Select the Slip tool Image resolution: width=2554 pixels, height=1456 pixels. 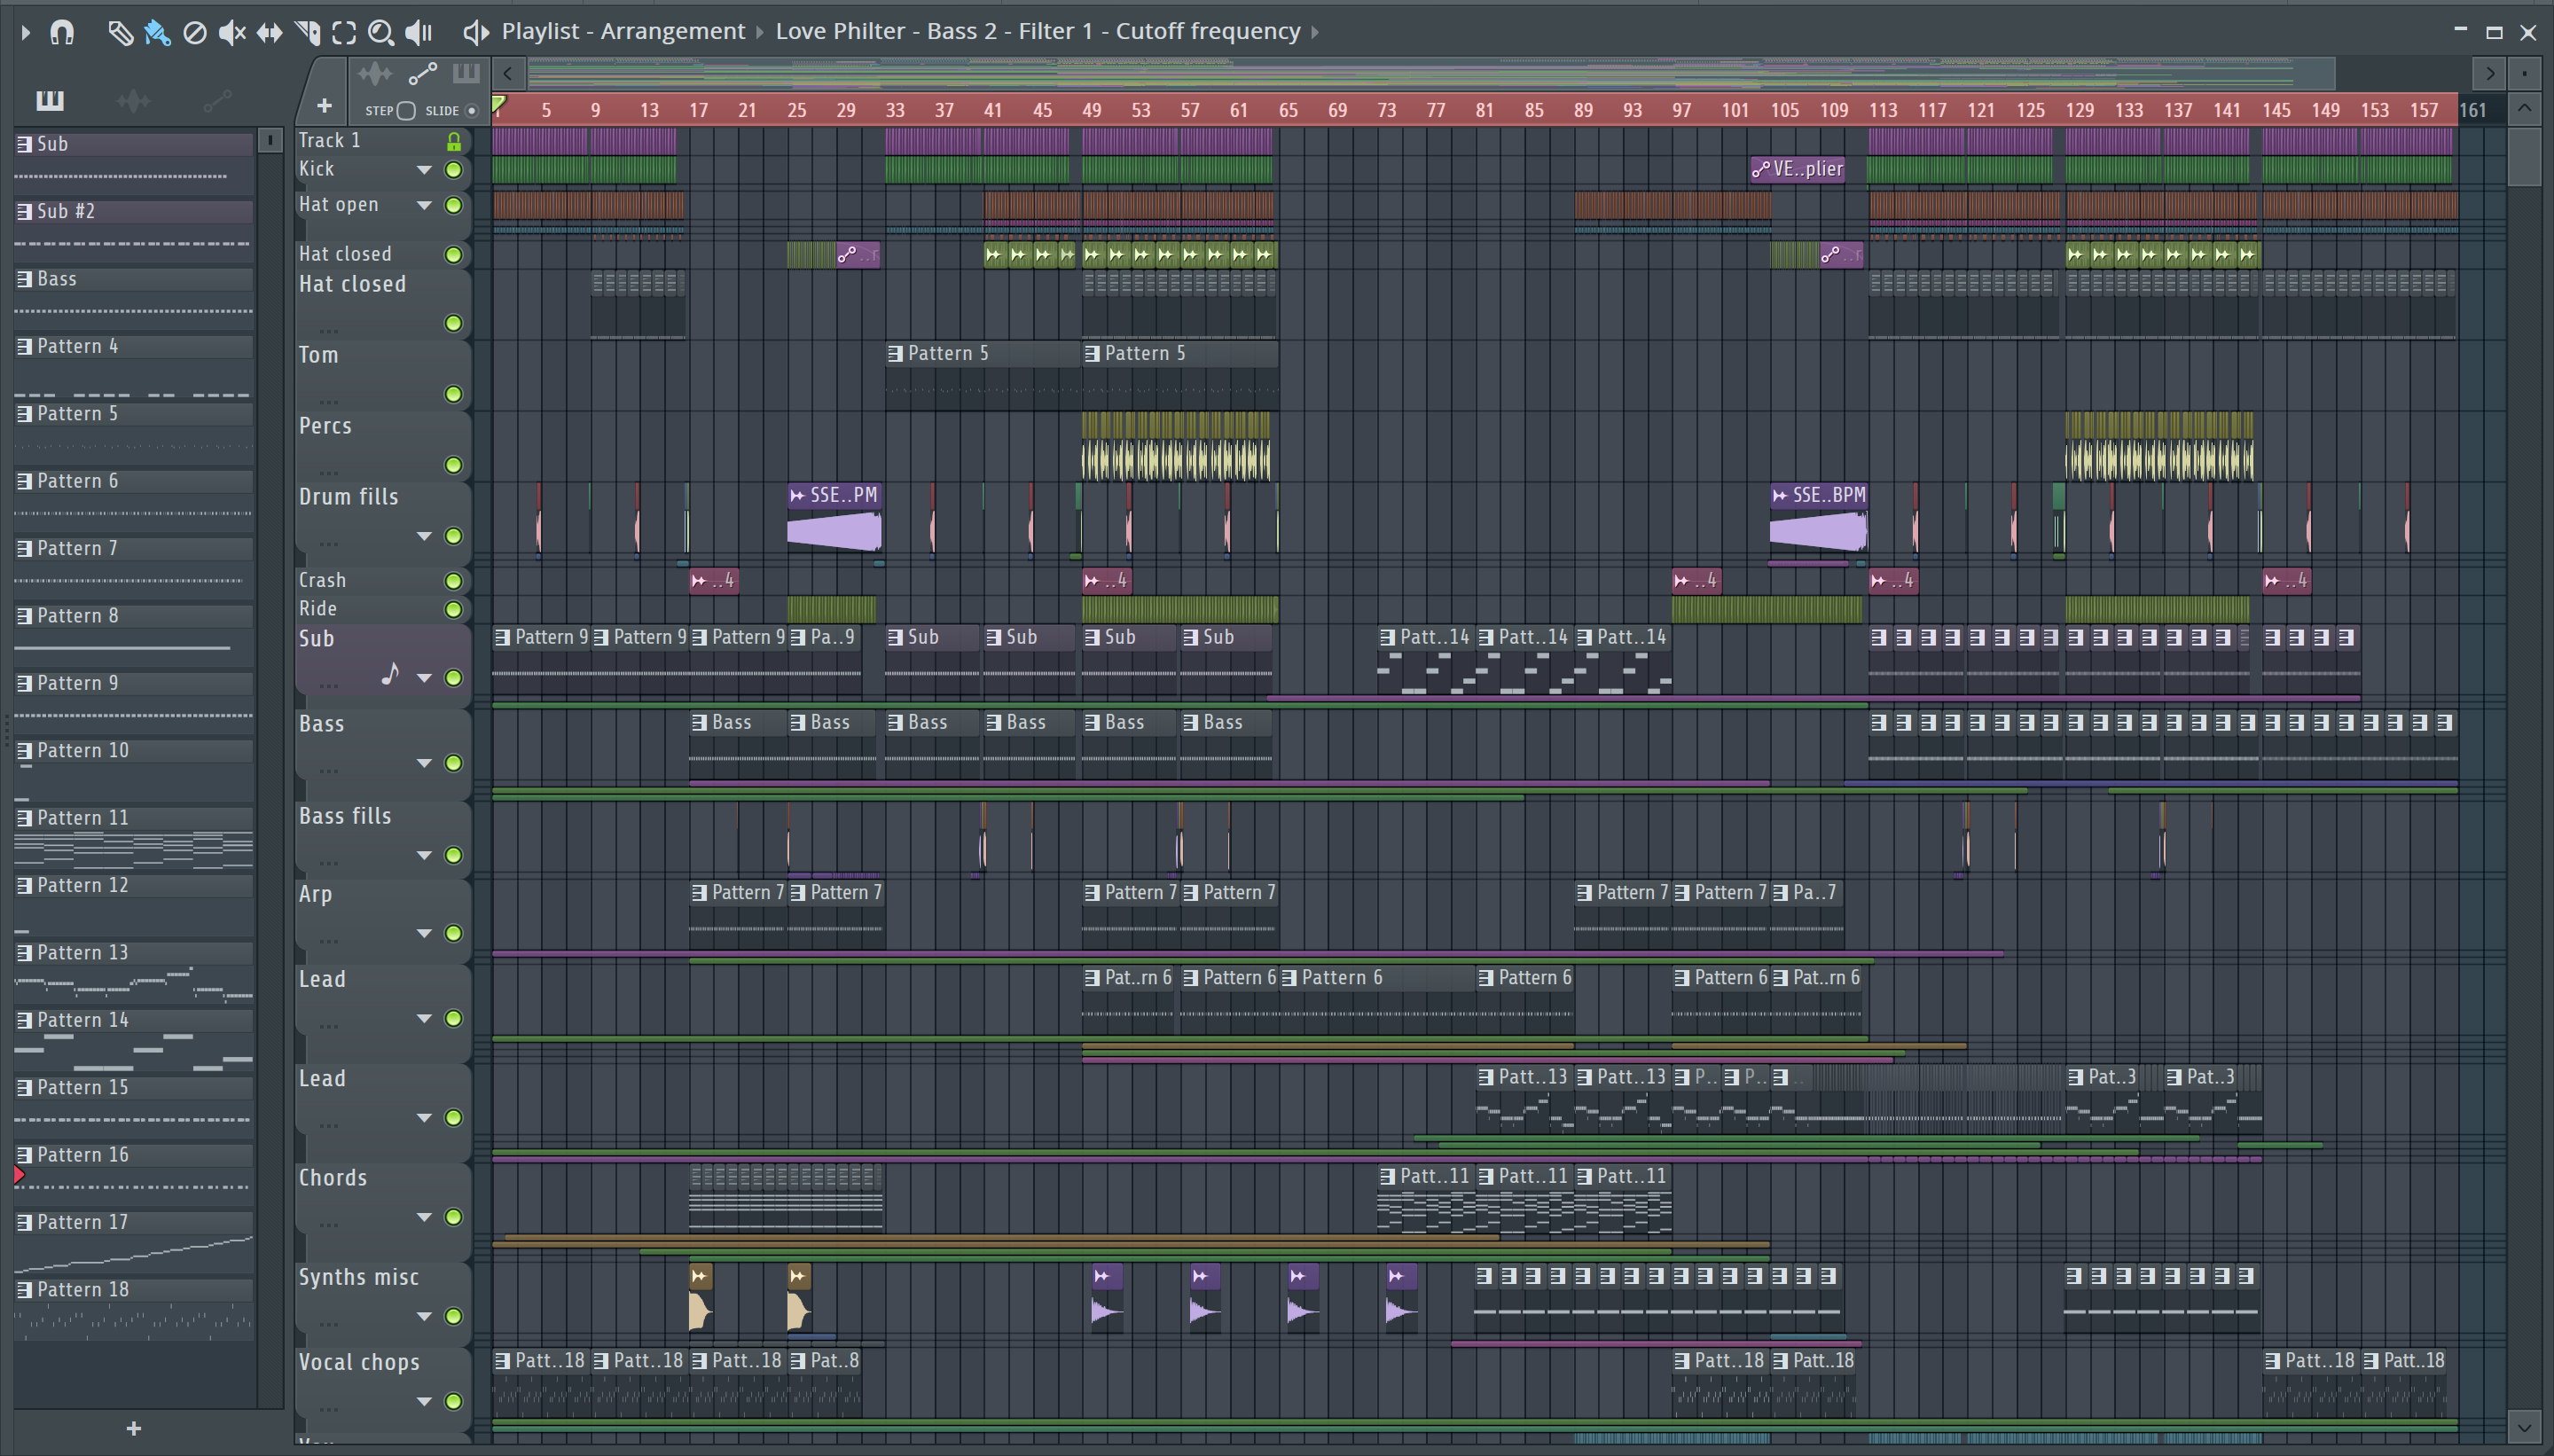tap(269, 32)
